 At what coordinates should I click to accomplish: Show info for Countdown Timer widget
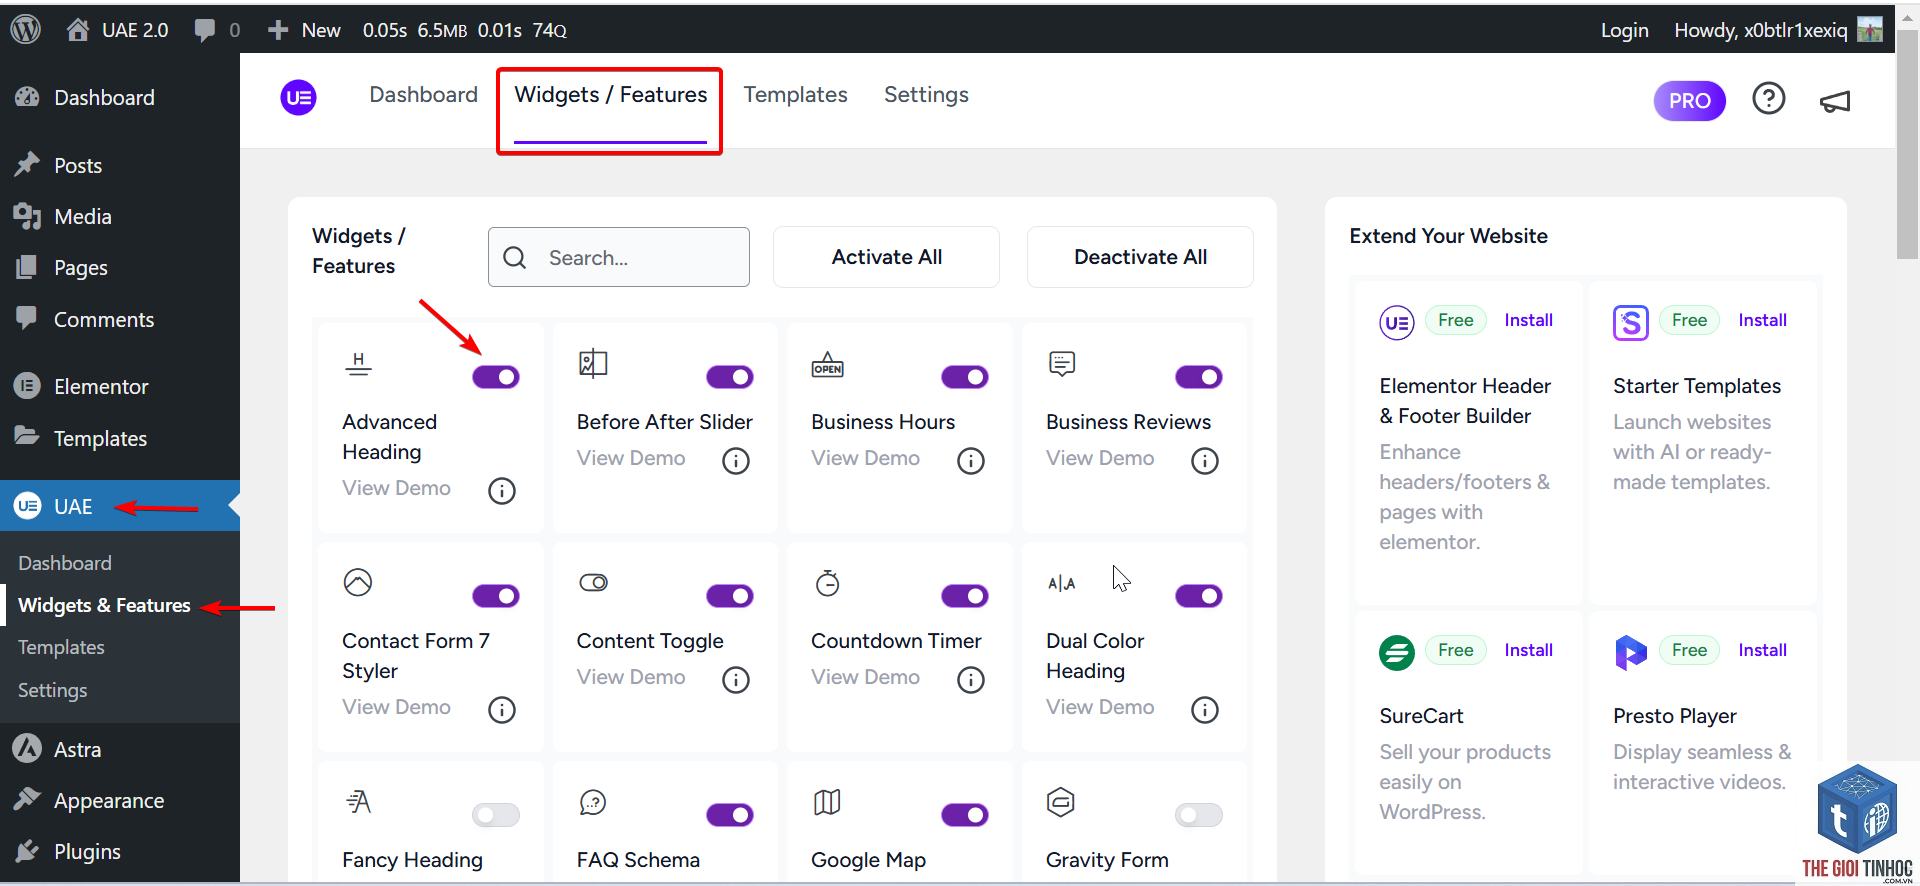(971, 680)
